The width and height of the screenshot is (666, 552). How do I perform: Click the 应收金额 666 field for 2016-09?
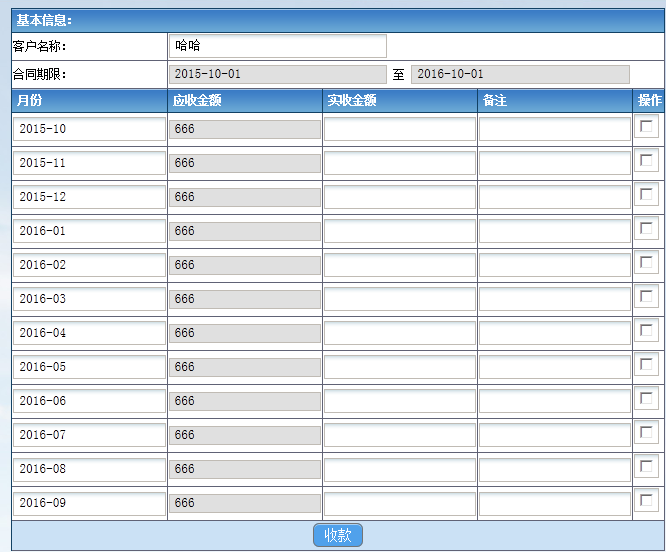click(245, 503)
